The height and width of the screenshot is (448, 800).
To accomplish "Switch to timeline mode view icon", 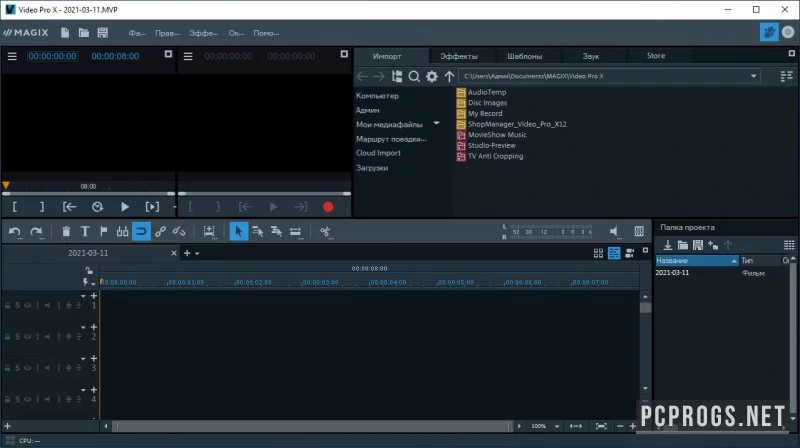I will (x=614, y=253).
